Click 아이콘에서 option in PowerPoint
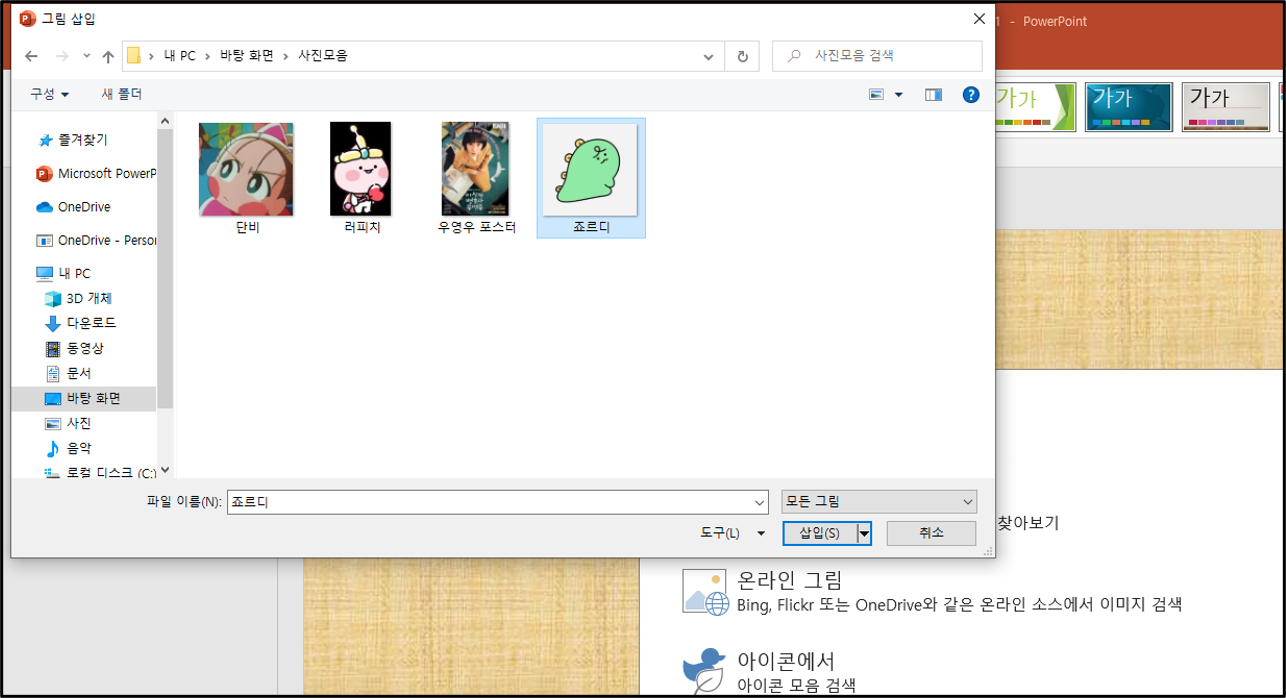The image size is (1286, 698). coord(786,661)
